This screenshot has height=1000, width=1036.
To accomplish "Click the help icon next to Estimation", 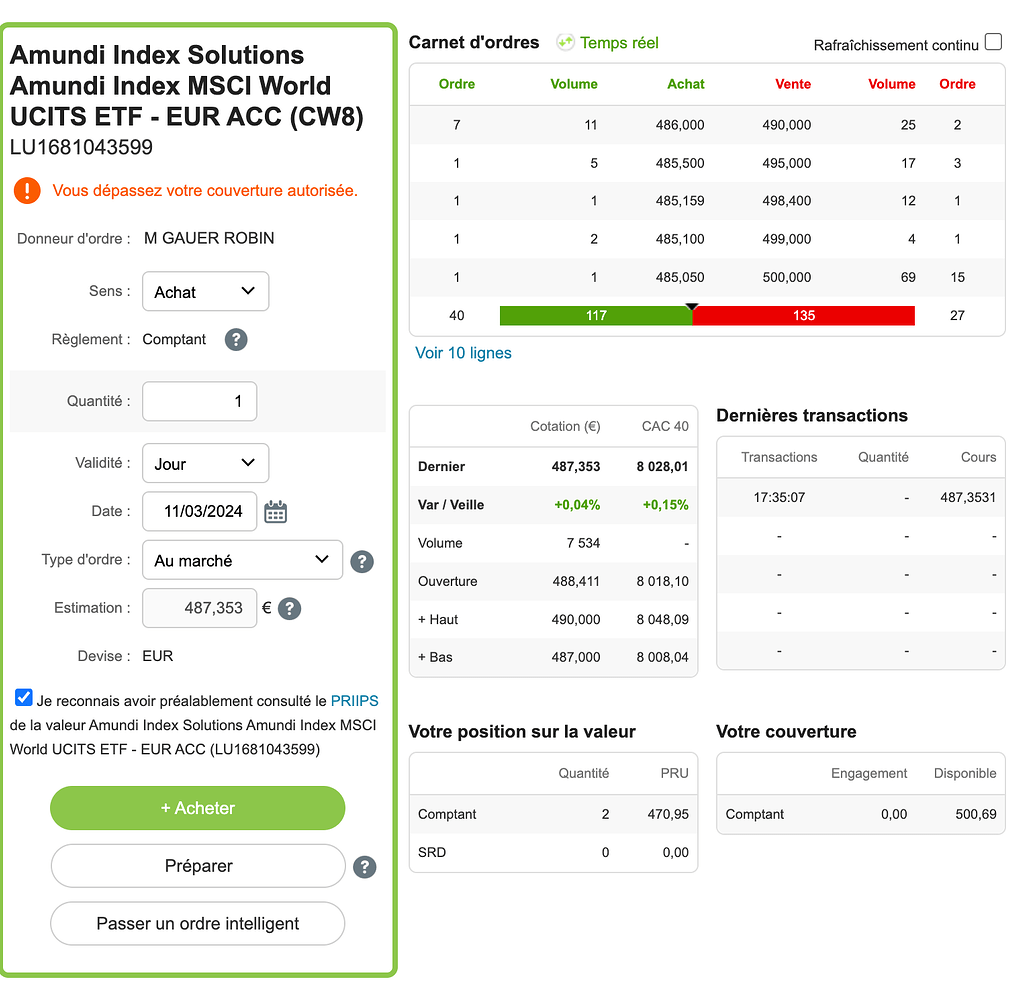I will click(x=289, y=608).
